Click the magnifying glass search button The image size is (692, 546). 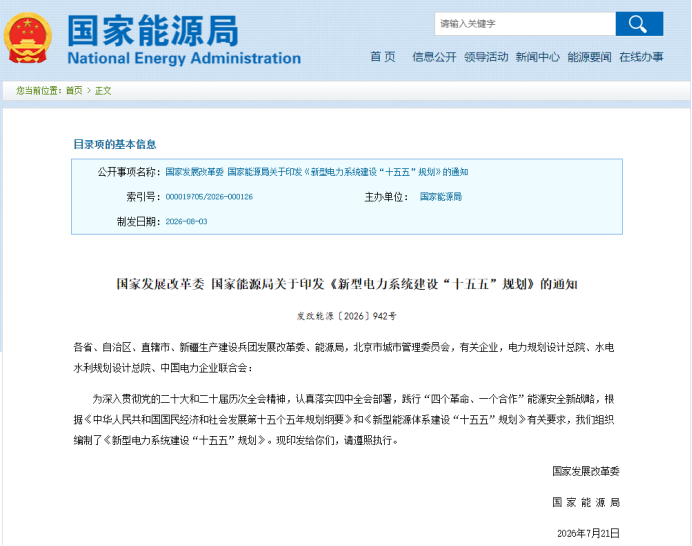tap(639, 24)
